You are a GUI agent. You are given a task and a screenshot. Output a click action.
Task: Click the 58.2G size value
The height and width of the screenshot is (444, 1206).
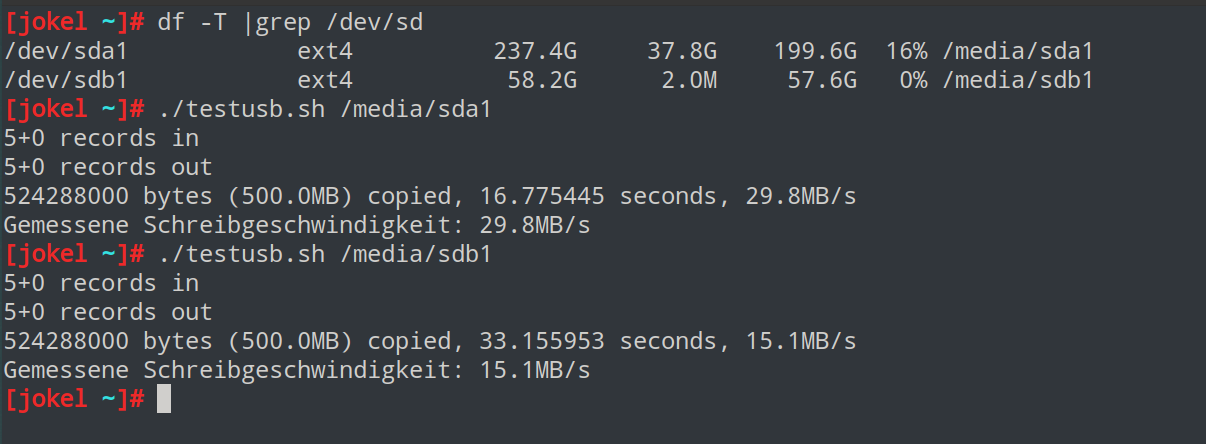pyautogui.click(x=542, y=79)
